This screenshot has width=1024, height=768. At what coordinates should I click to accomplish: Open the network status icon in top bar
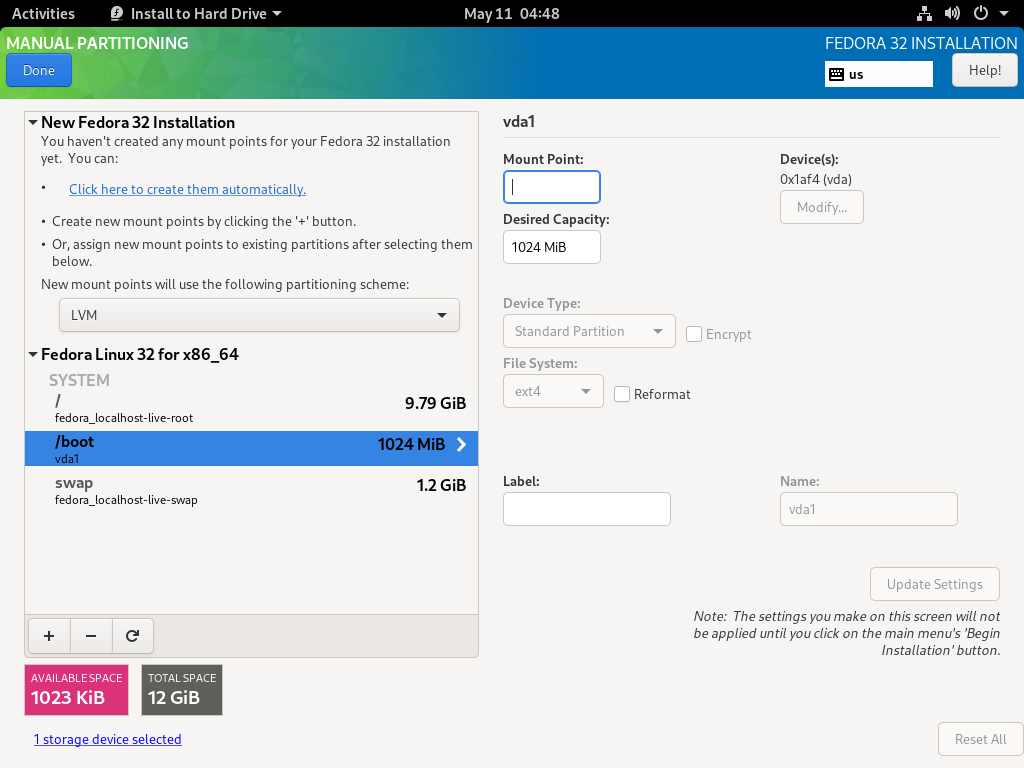(x=924, y=13)
